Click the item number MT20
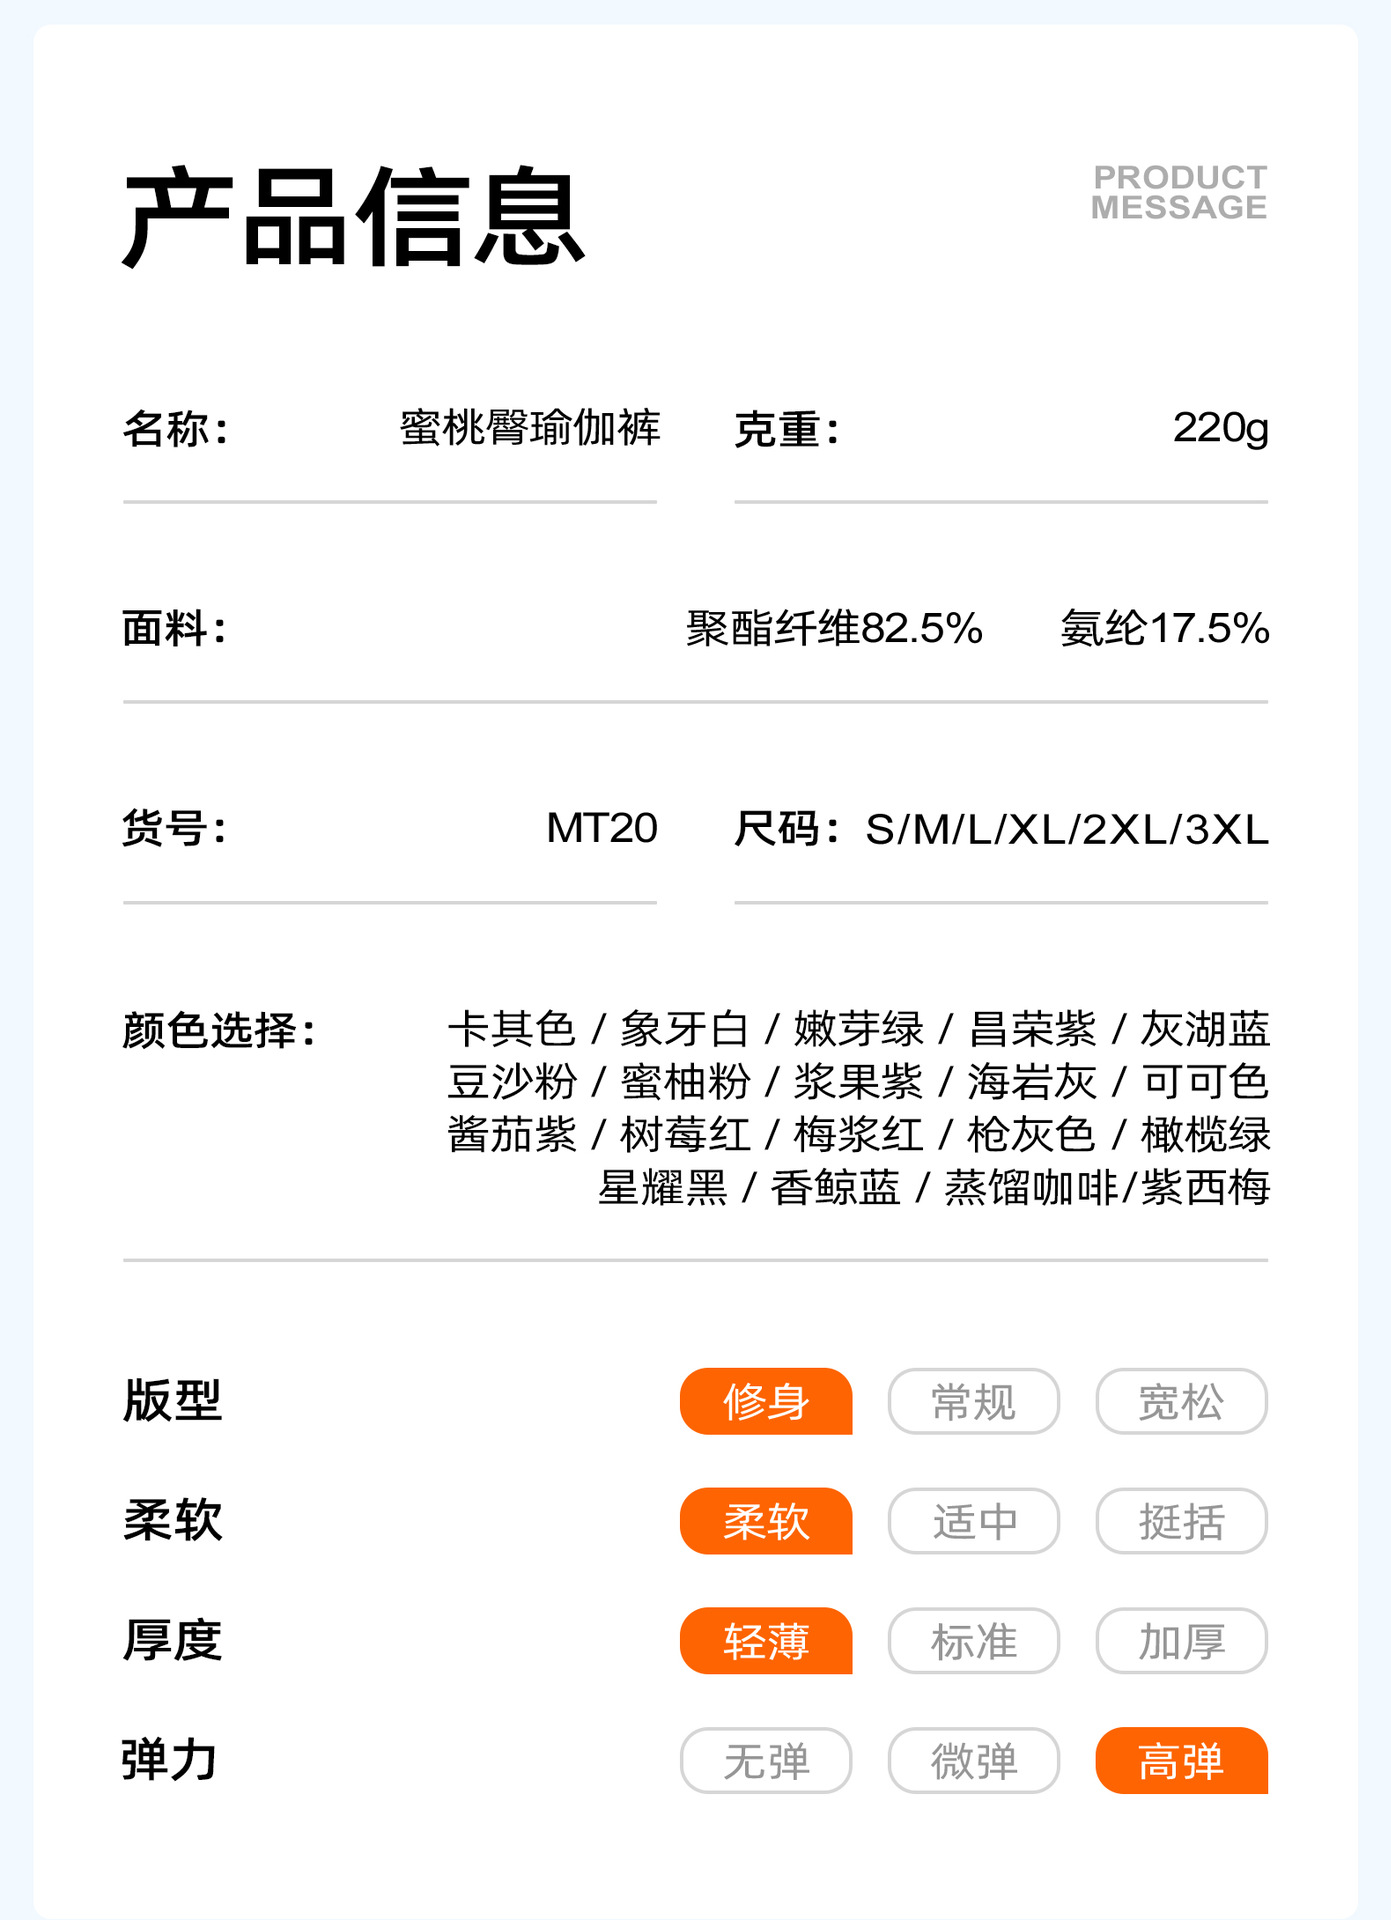This screenshot has height=1920, width=1391. click(601, 828)
